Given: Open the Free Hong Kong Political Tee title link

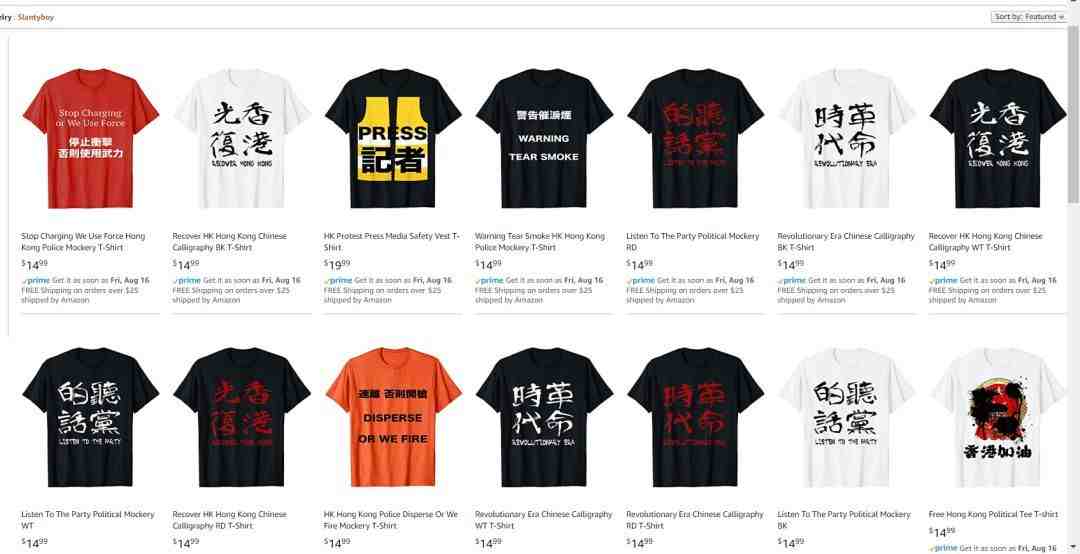Looking at the screenshot, I should click(993, 514).
